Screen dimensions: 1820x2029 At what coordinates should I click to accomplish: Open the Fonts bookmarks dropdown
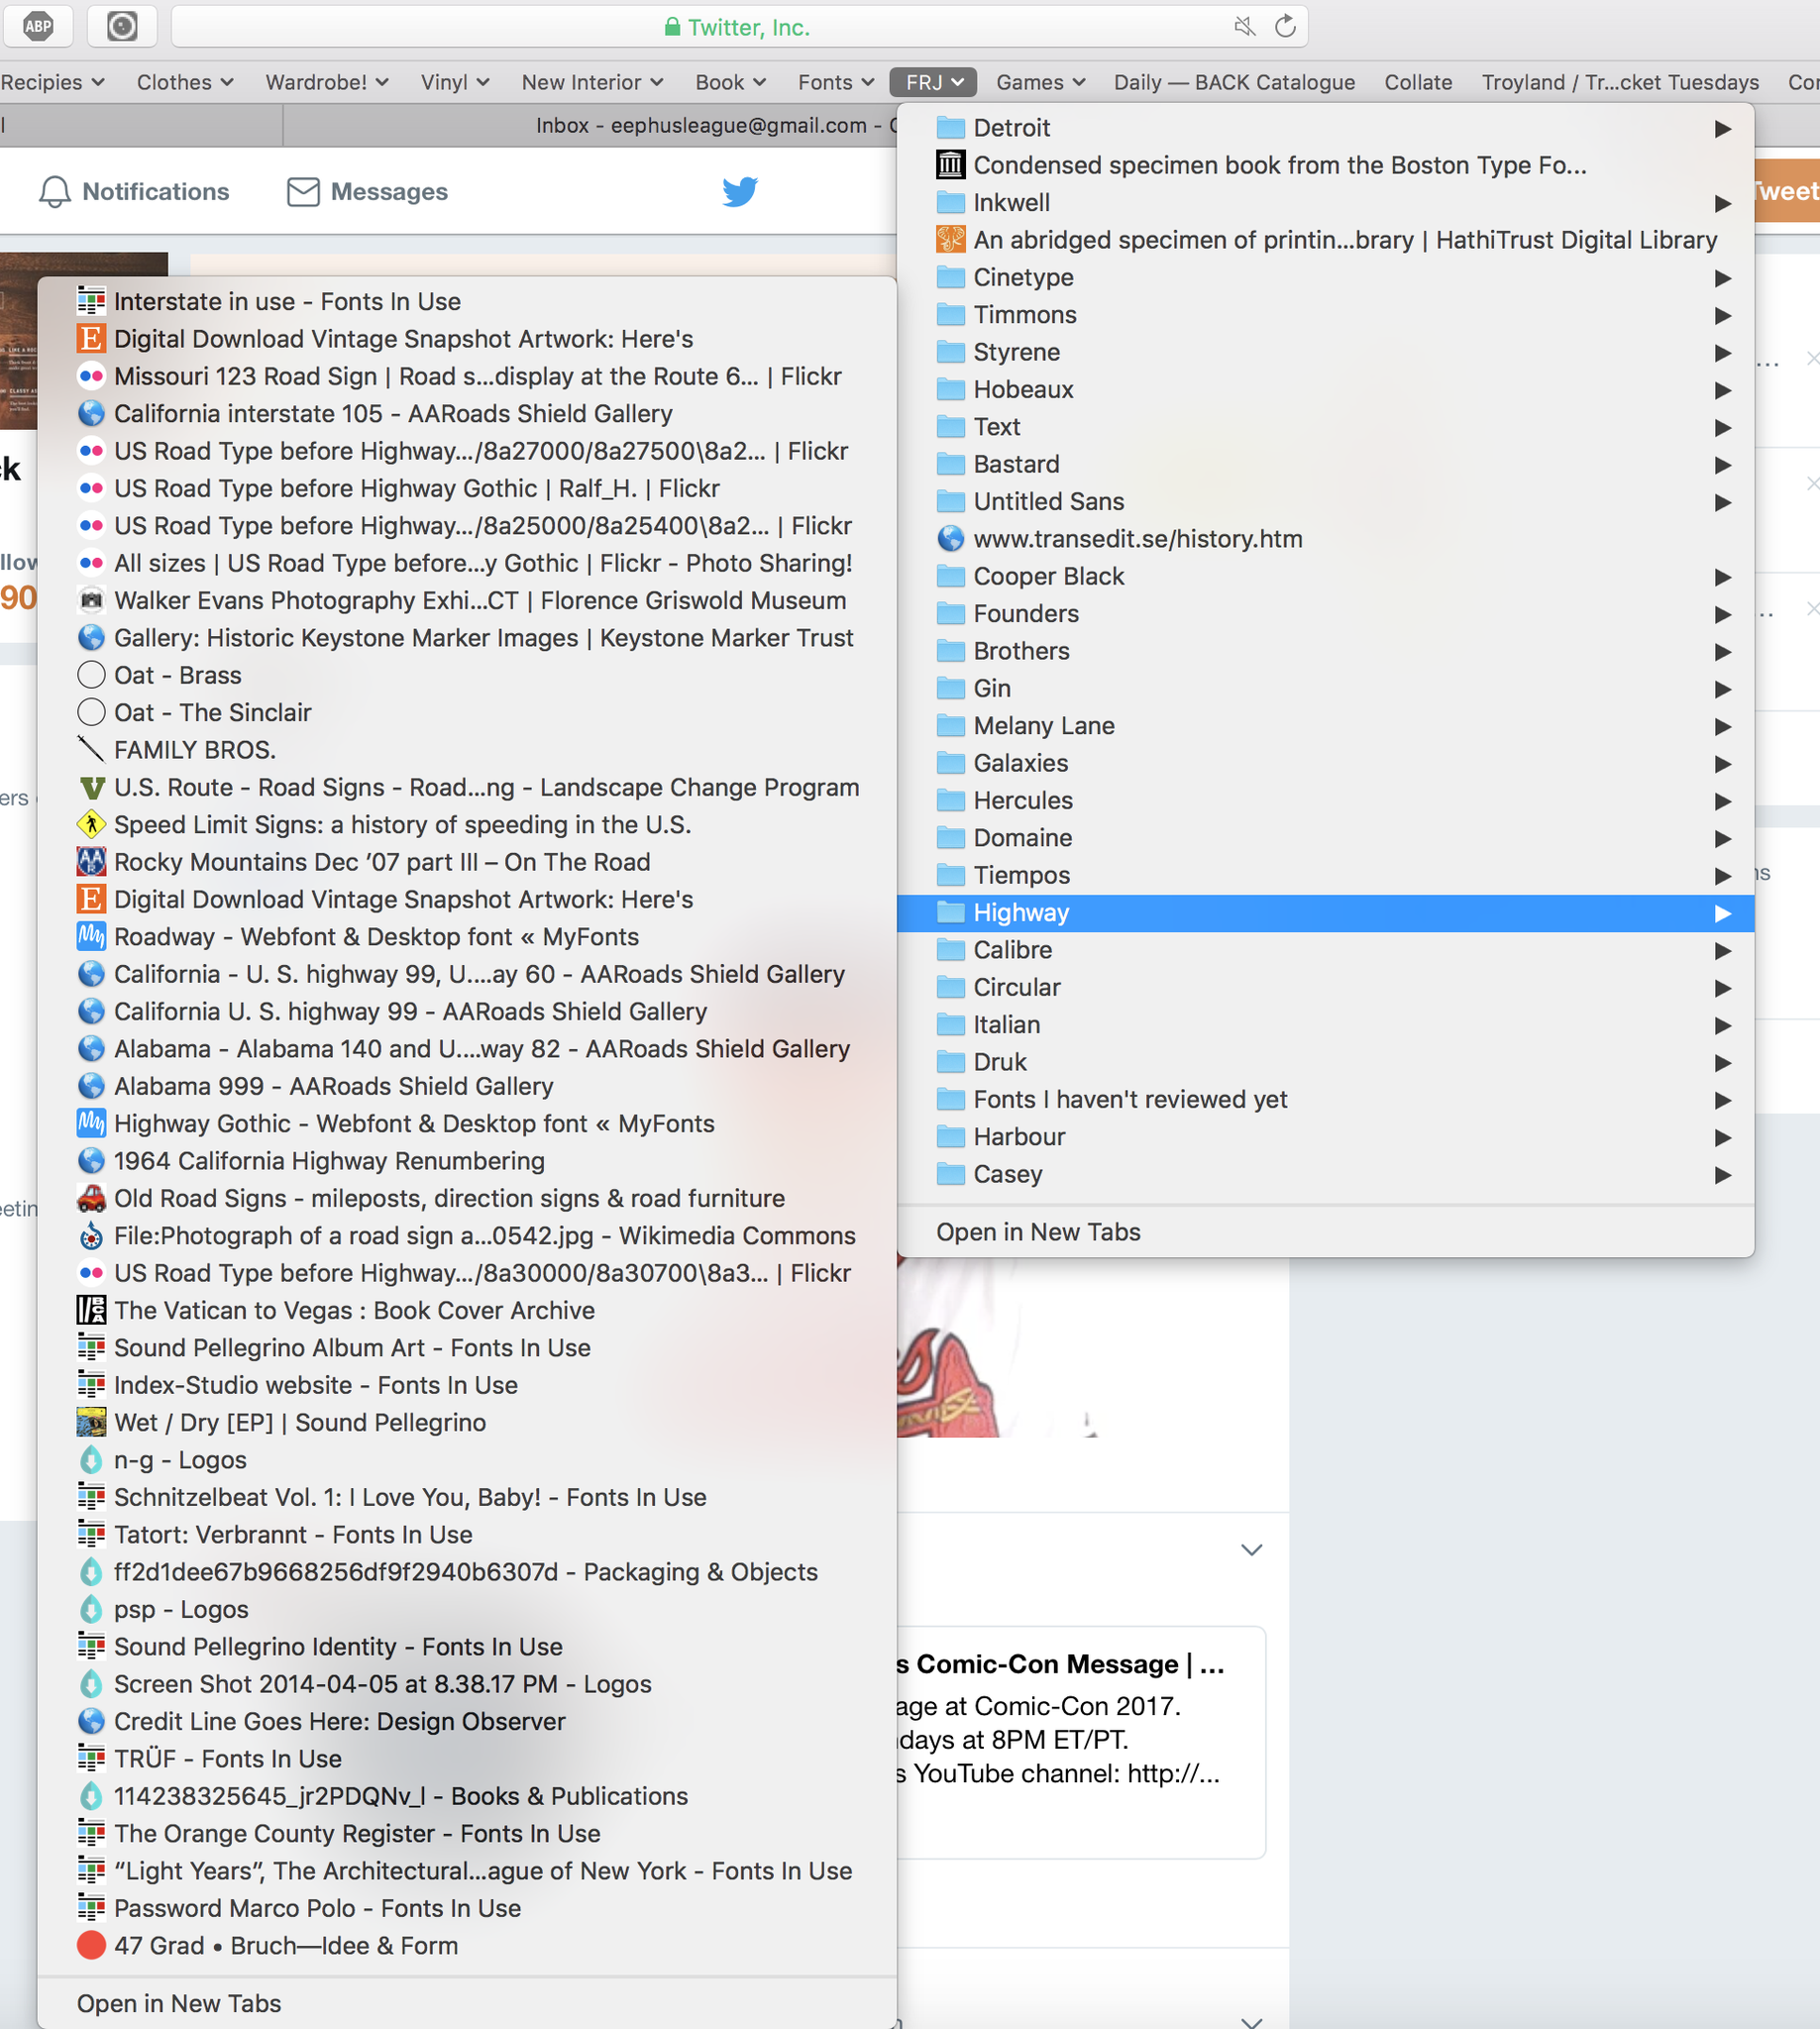point(836,82)
